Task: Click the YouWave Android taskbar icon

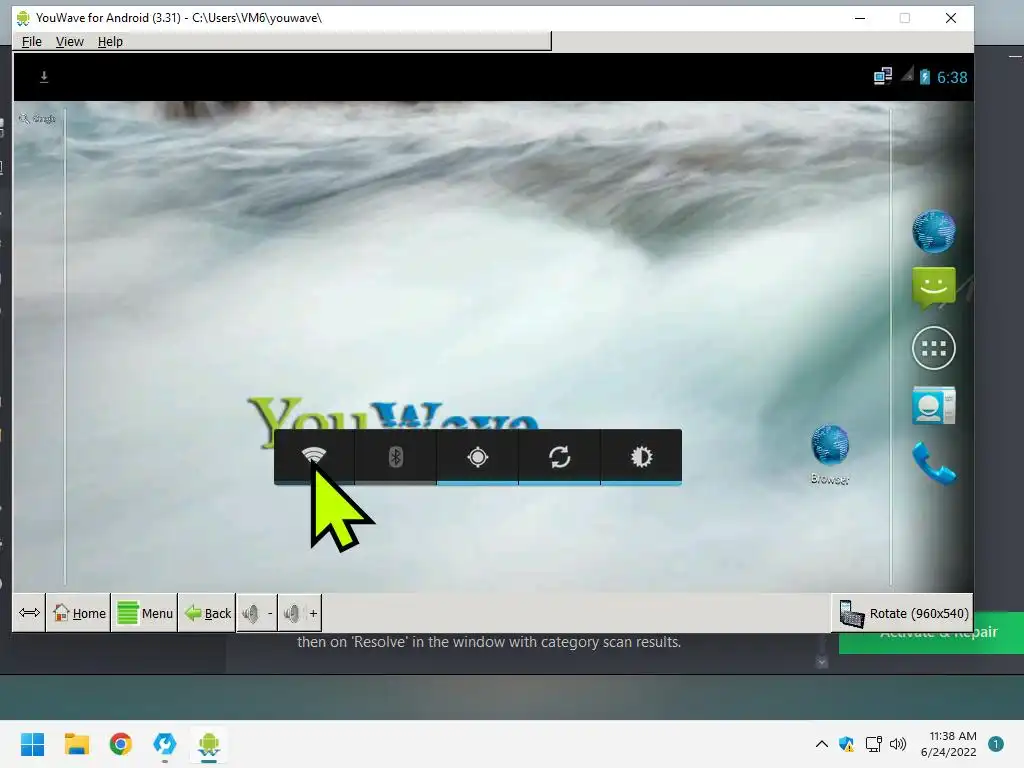Action: [x=209, y=744]
